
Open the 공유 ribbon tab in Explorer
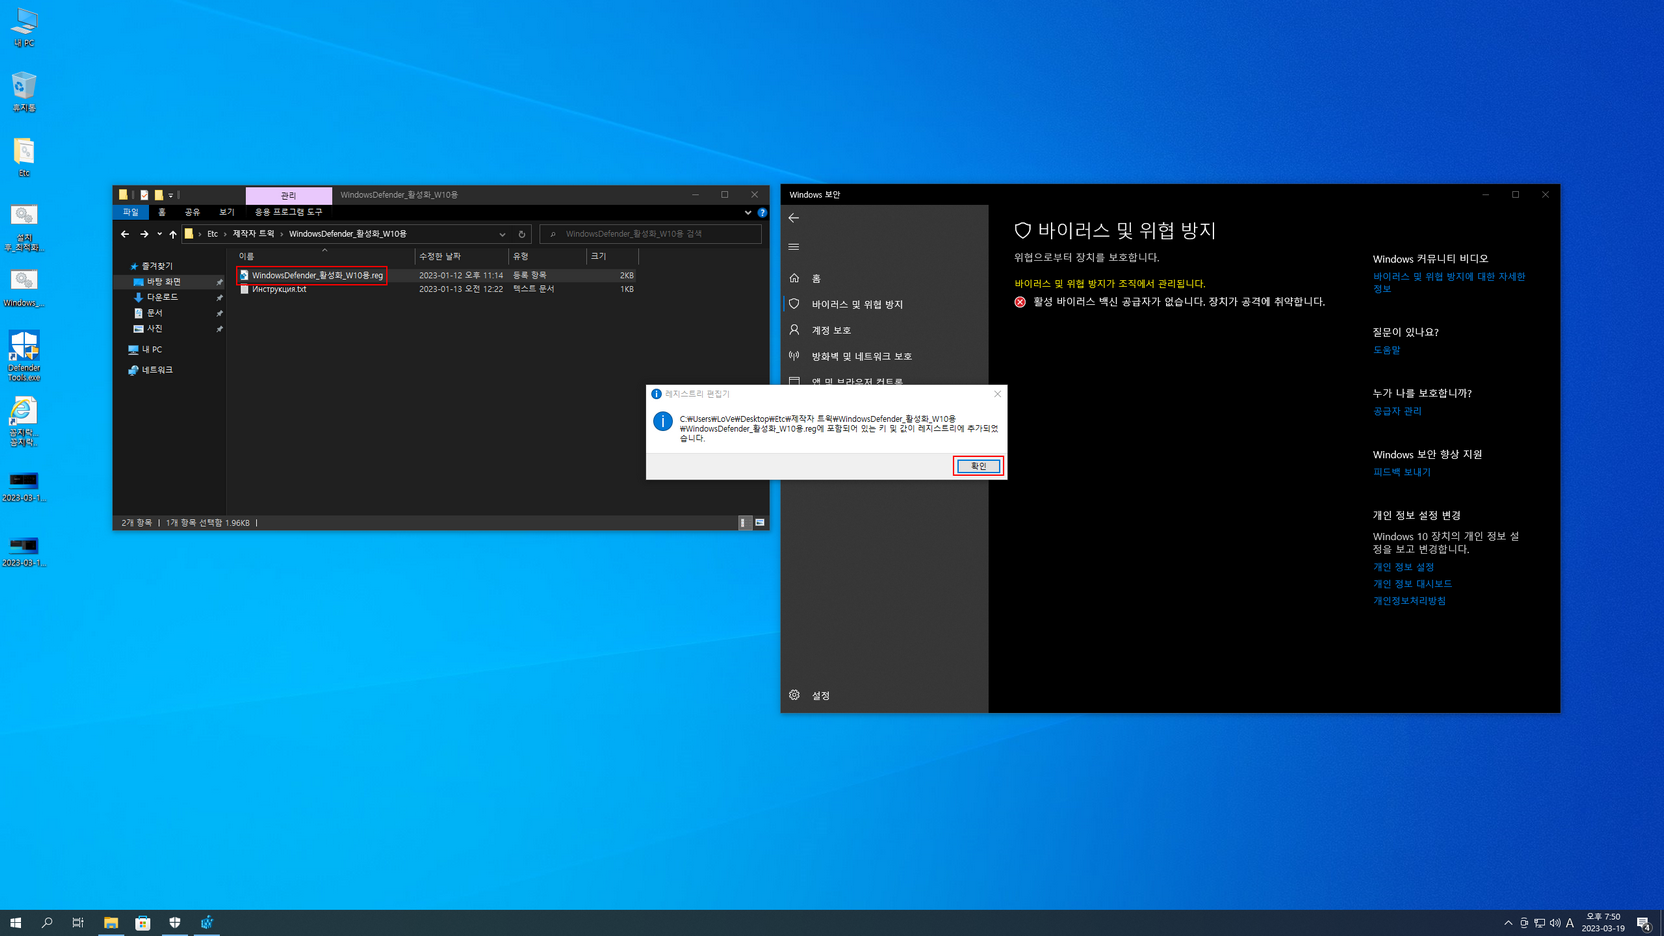tap(192, 212)
